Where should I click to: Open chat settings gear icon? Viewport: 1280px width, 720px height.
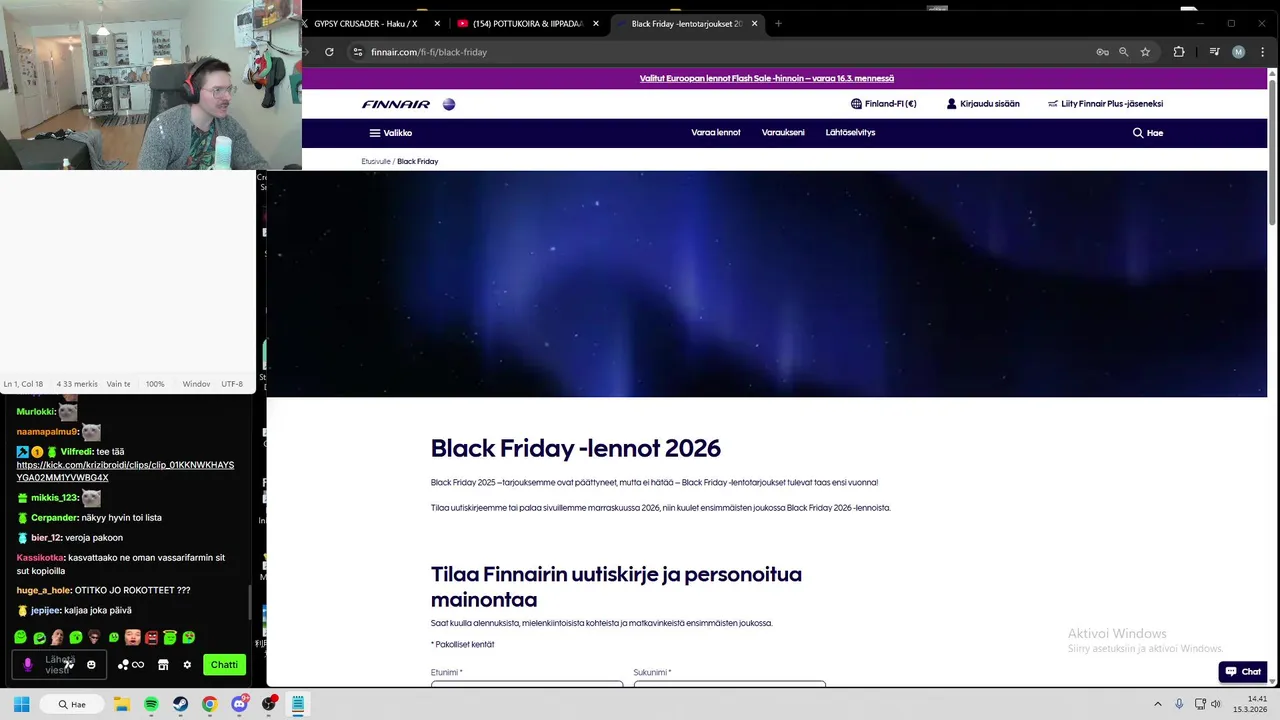click(x=187, y=664)
